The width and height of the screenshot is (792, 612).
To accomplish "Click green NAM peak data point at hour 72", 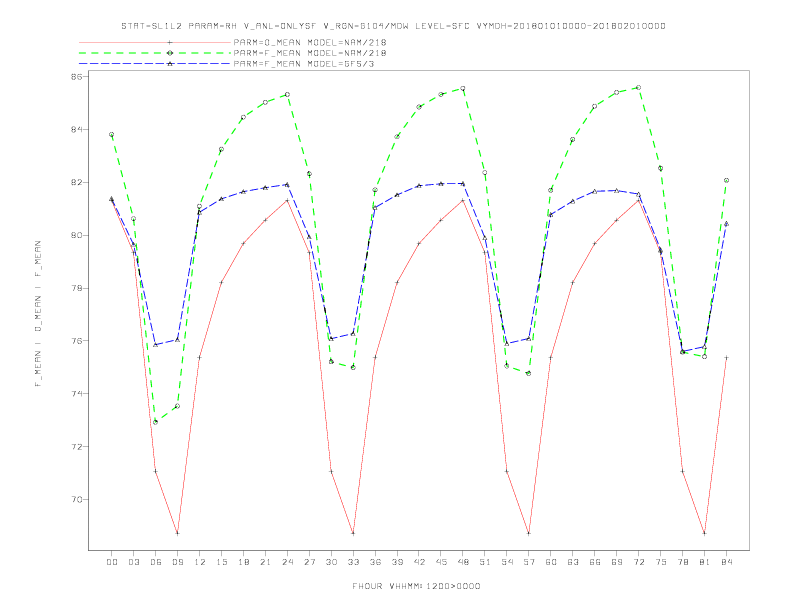I will click(638, 87).
